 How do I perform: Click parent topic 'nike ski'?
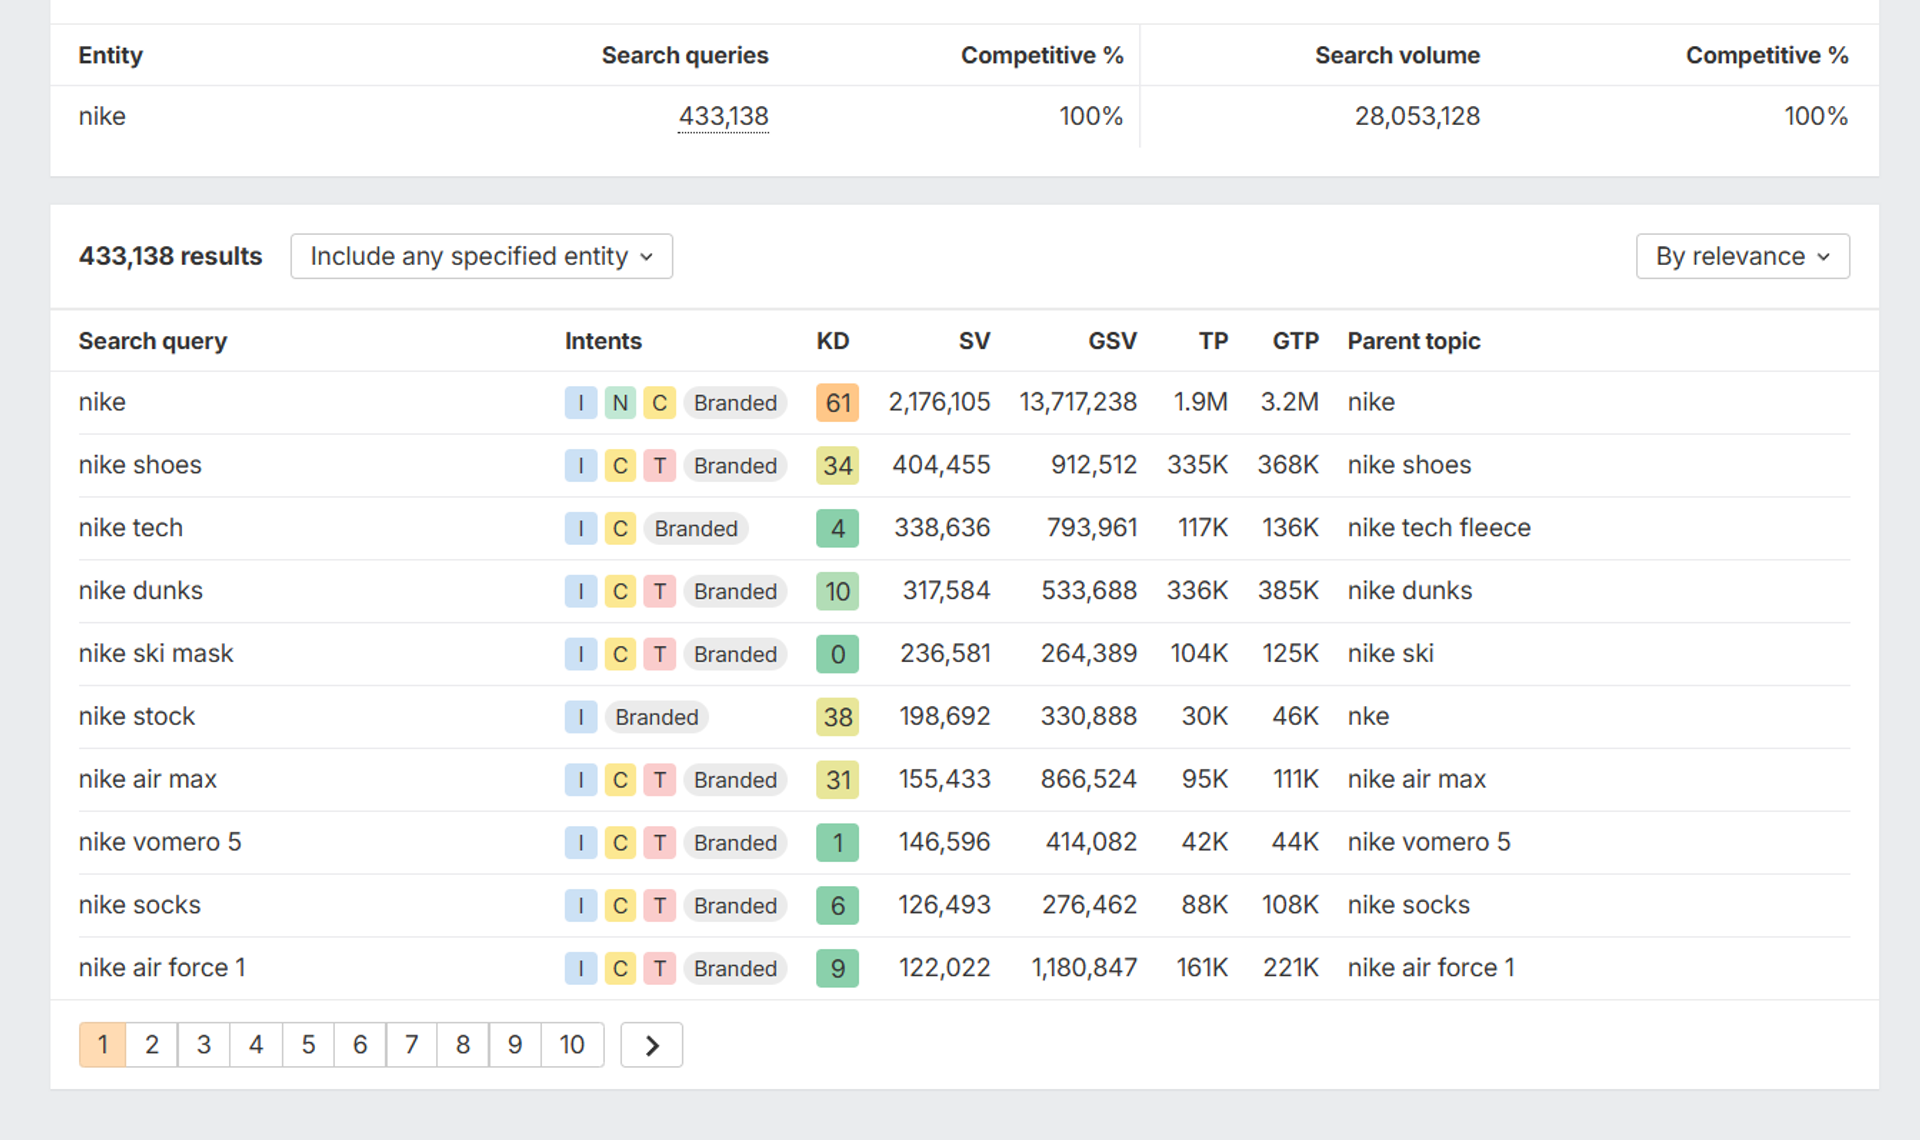coord(1390,654)
